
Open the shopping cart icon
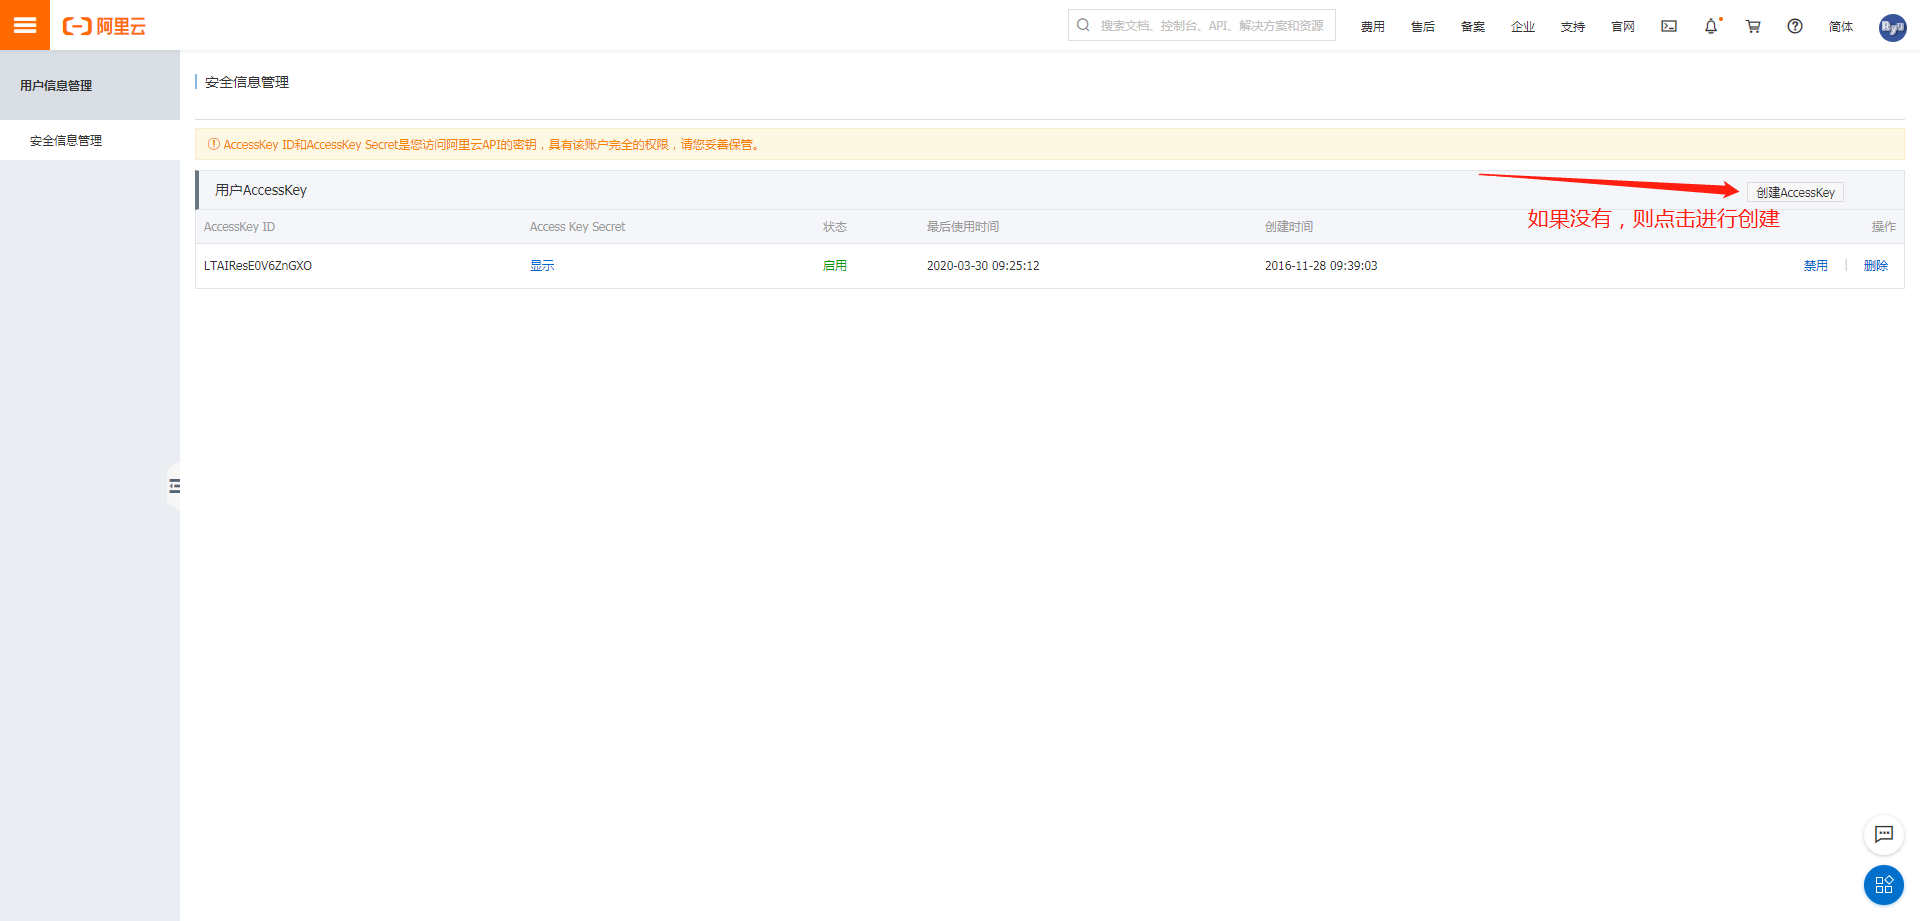coord(1753,26)
